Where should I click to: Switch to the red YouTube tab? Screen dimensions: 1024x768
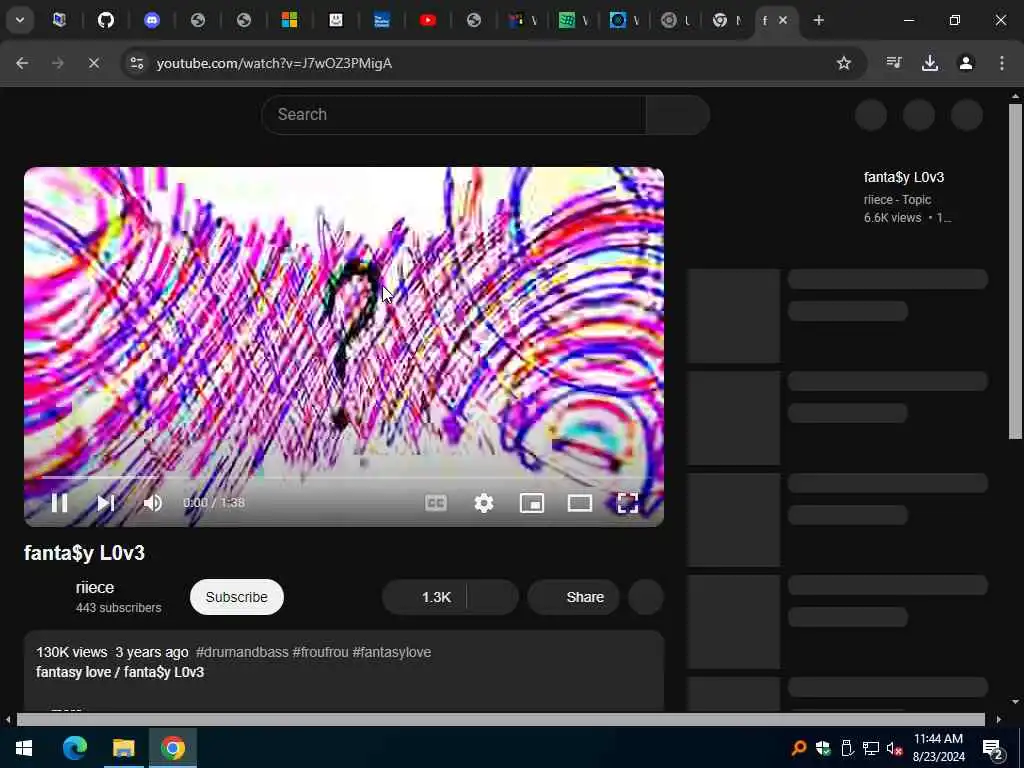click(x=428, y=20)
